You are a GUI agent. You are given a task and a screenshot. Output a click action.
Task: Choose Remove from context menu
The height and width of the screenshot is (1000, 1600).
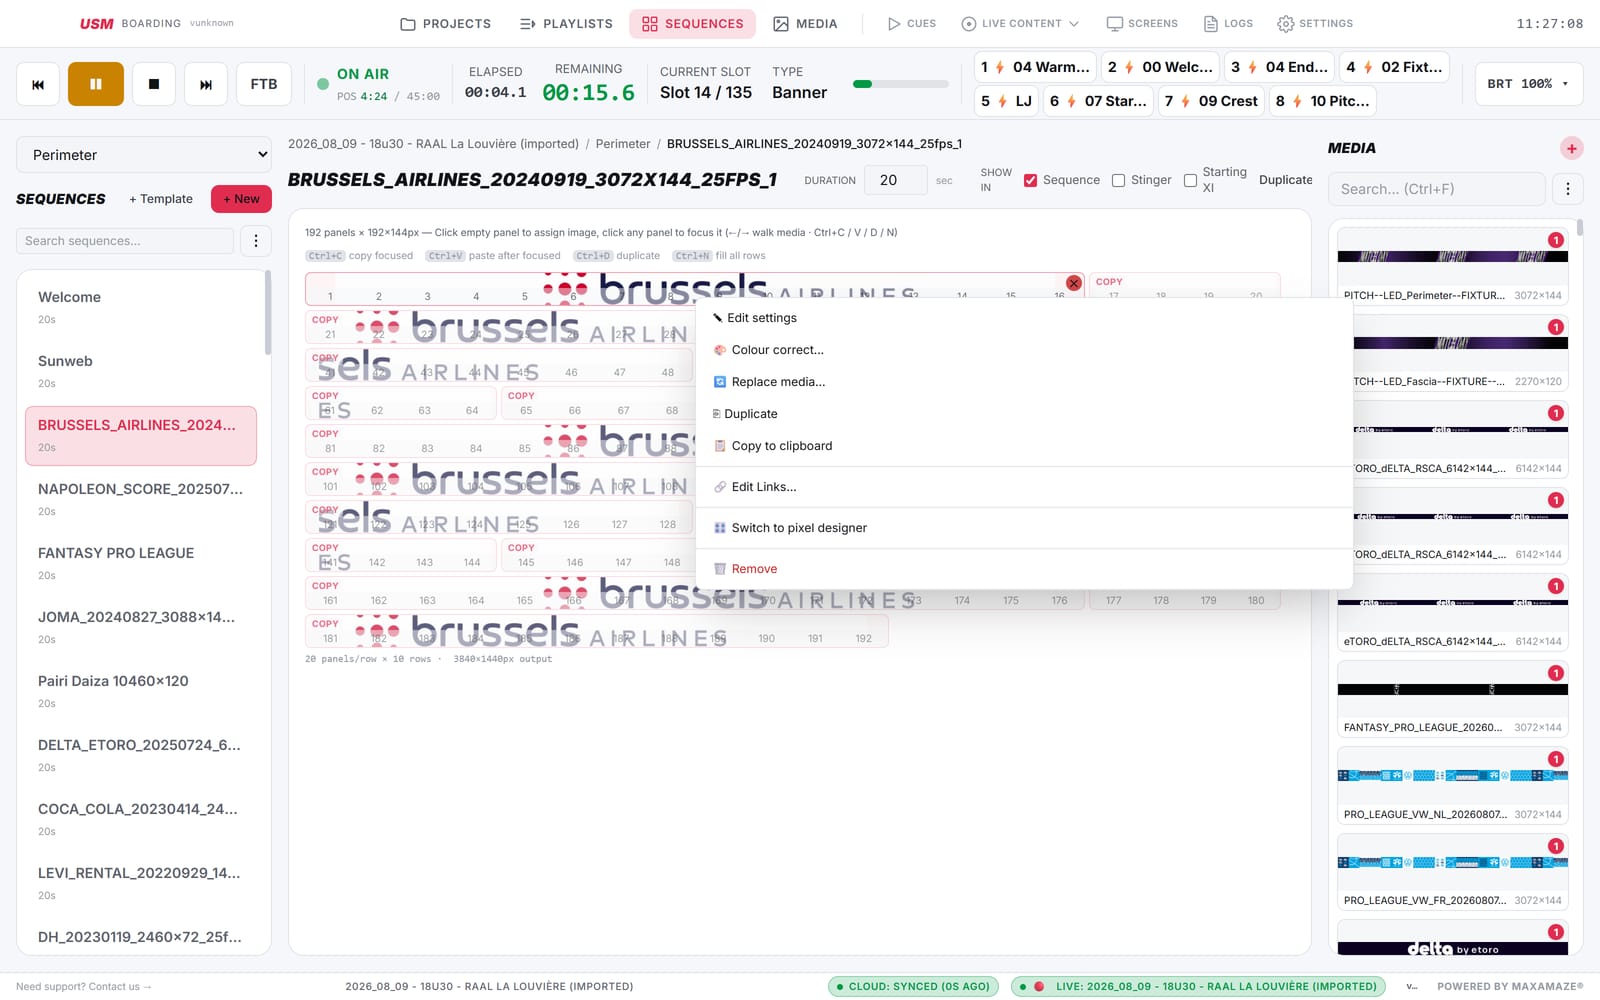[x=1024, y=569]
